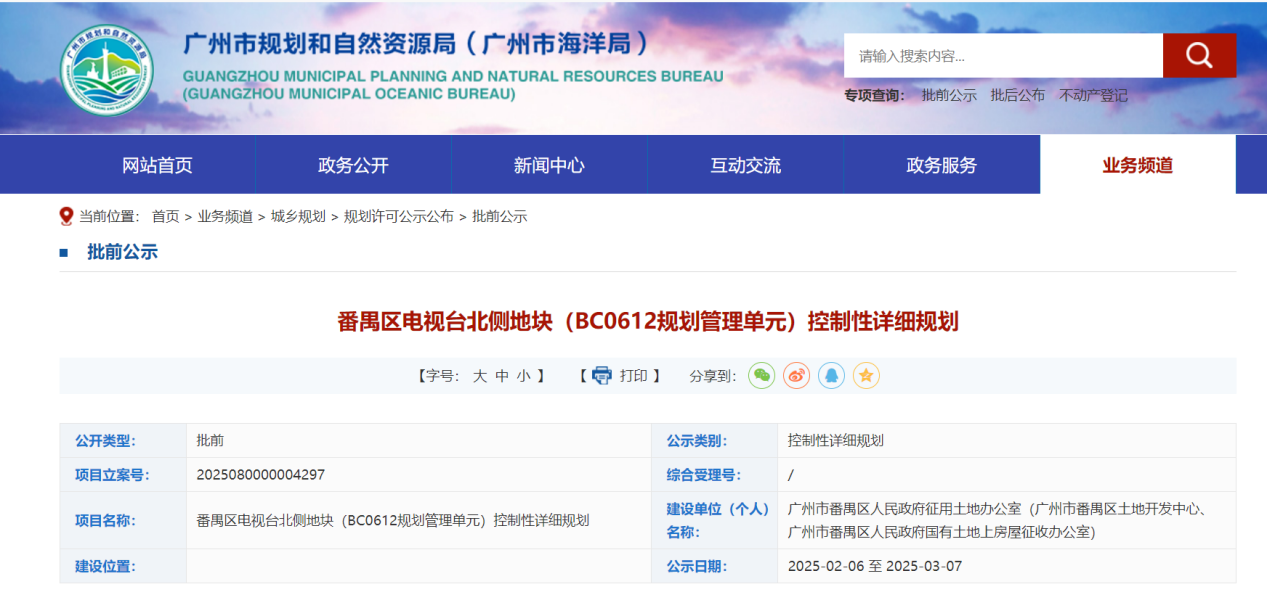Click the 综合受理号 label cell
The image size is (1267, 600).
714,474
